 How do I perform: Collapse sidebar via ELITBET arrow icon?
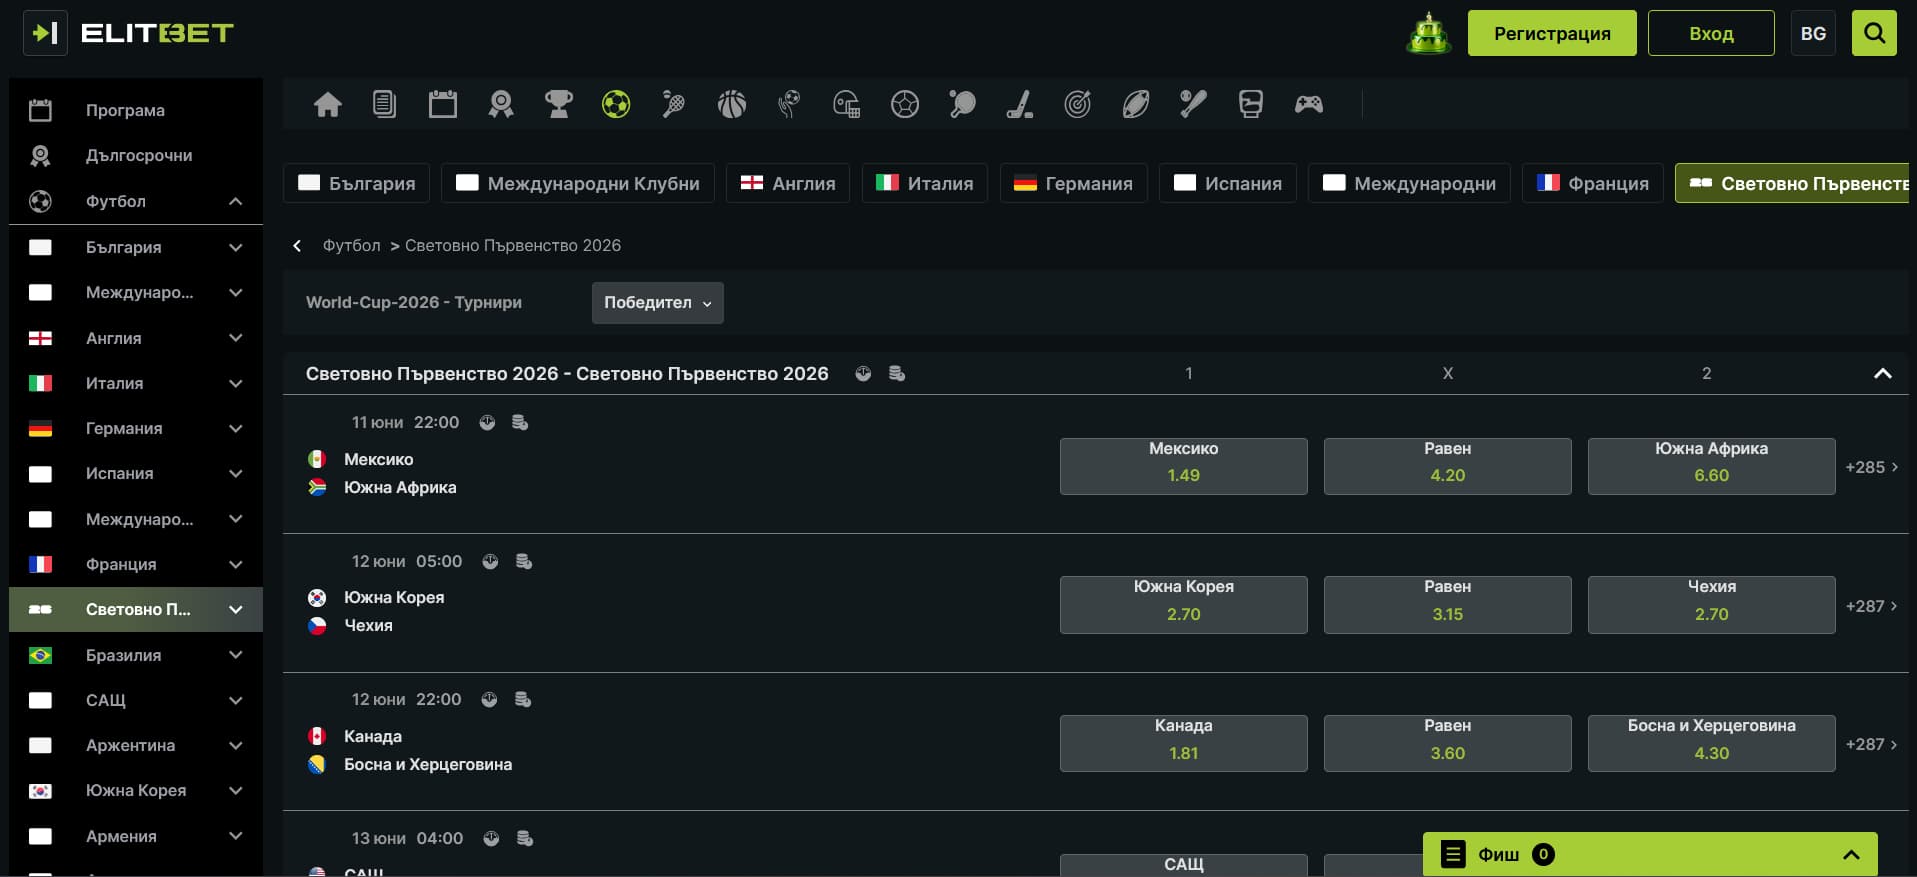point(45,33)
